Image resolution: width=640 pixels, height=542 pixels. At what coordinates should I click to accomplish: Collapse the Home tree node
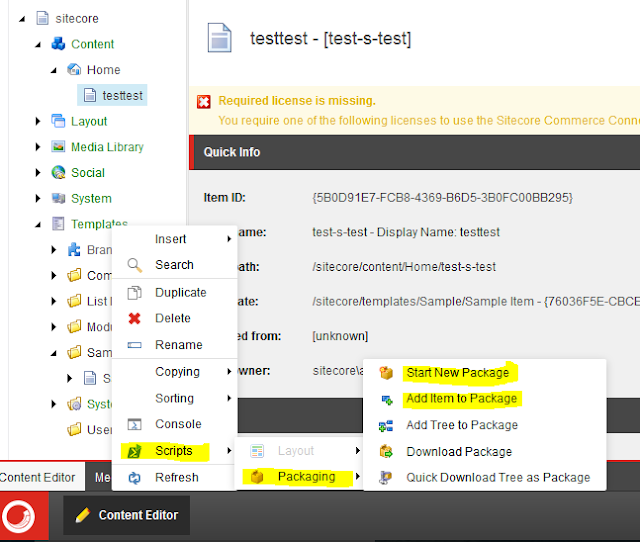click(x=54, y=70)
